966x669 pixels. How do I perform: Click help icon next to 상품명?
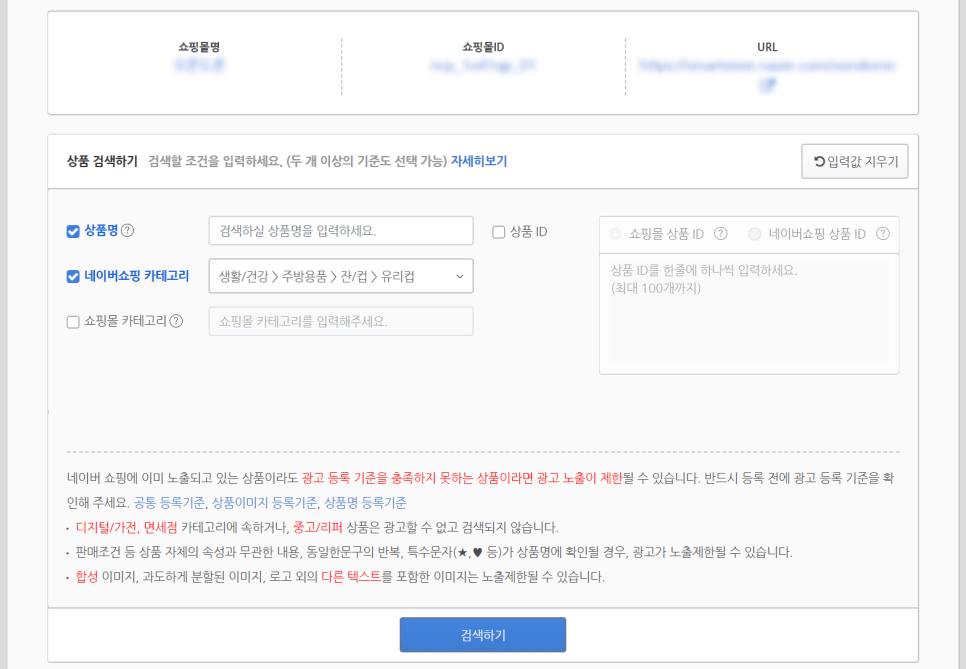click(x=128, y=230)
